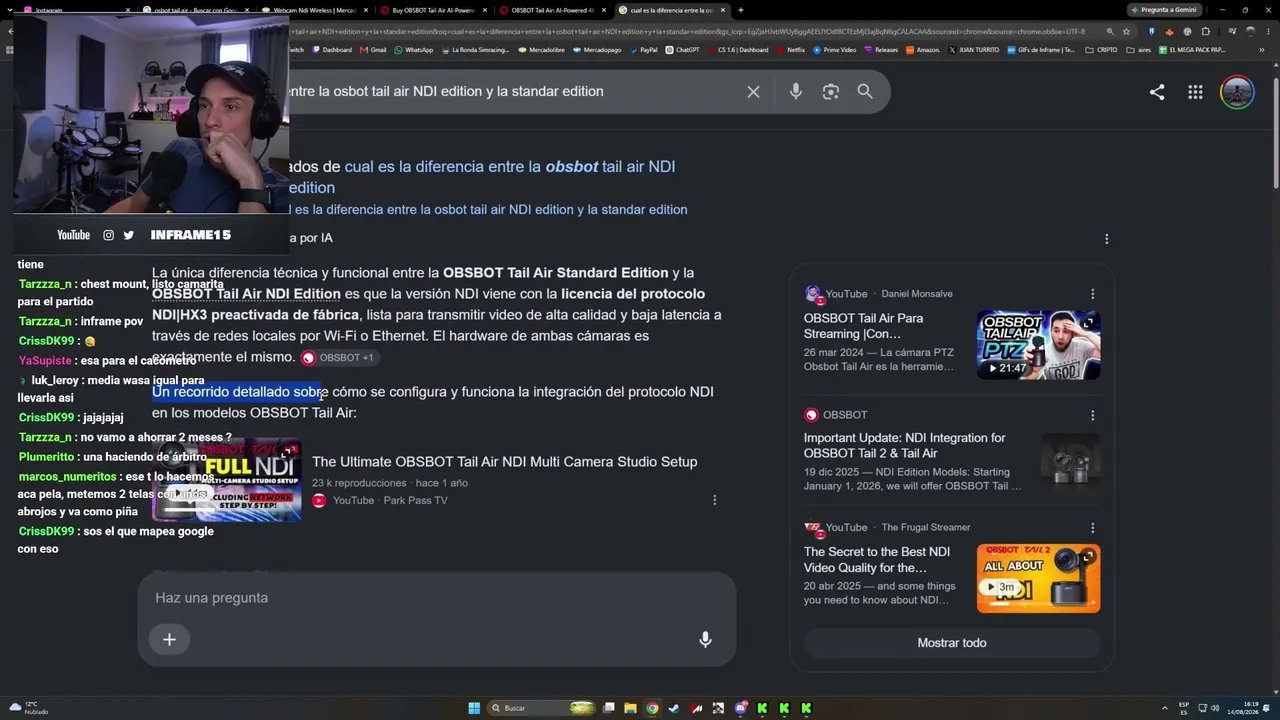Image resolution: width=1280 pixels, height=720 pixels.
Task: Open the network status tray icon
Action: pos(1203,708)
